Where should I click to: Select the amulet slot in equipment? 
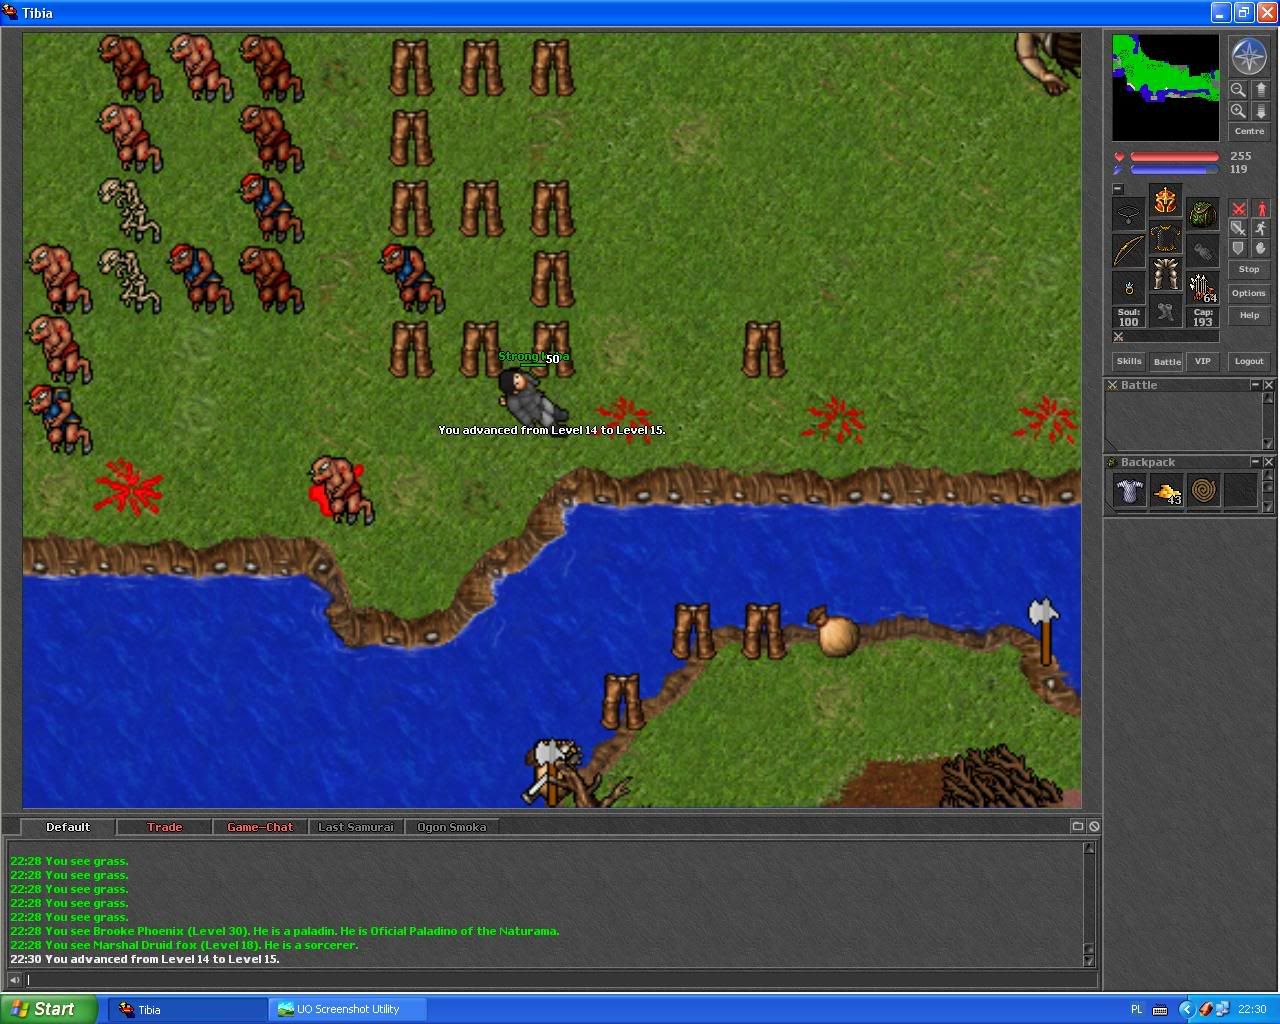[x=1129, y=215]
